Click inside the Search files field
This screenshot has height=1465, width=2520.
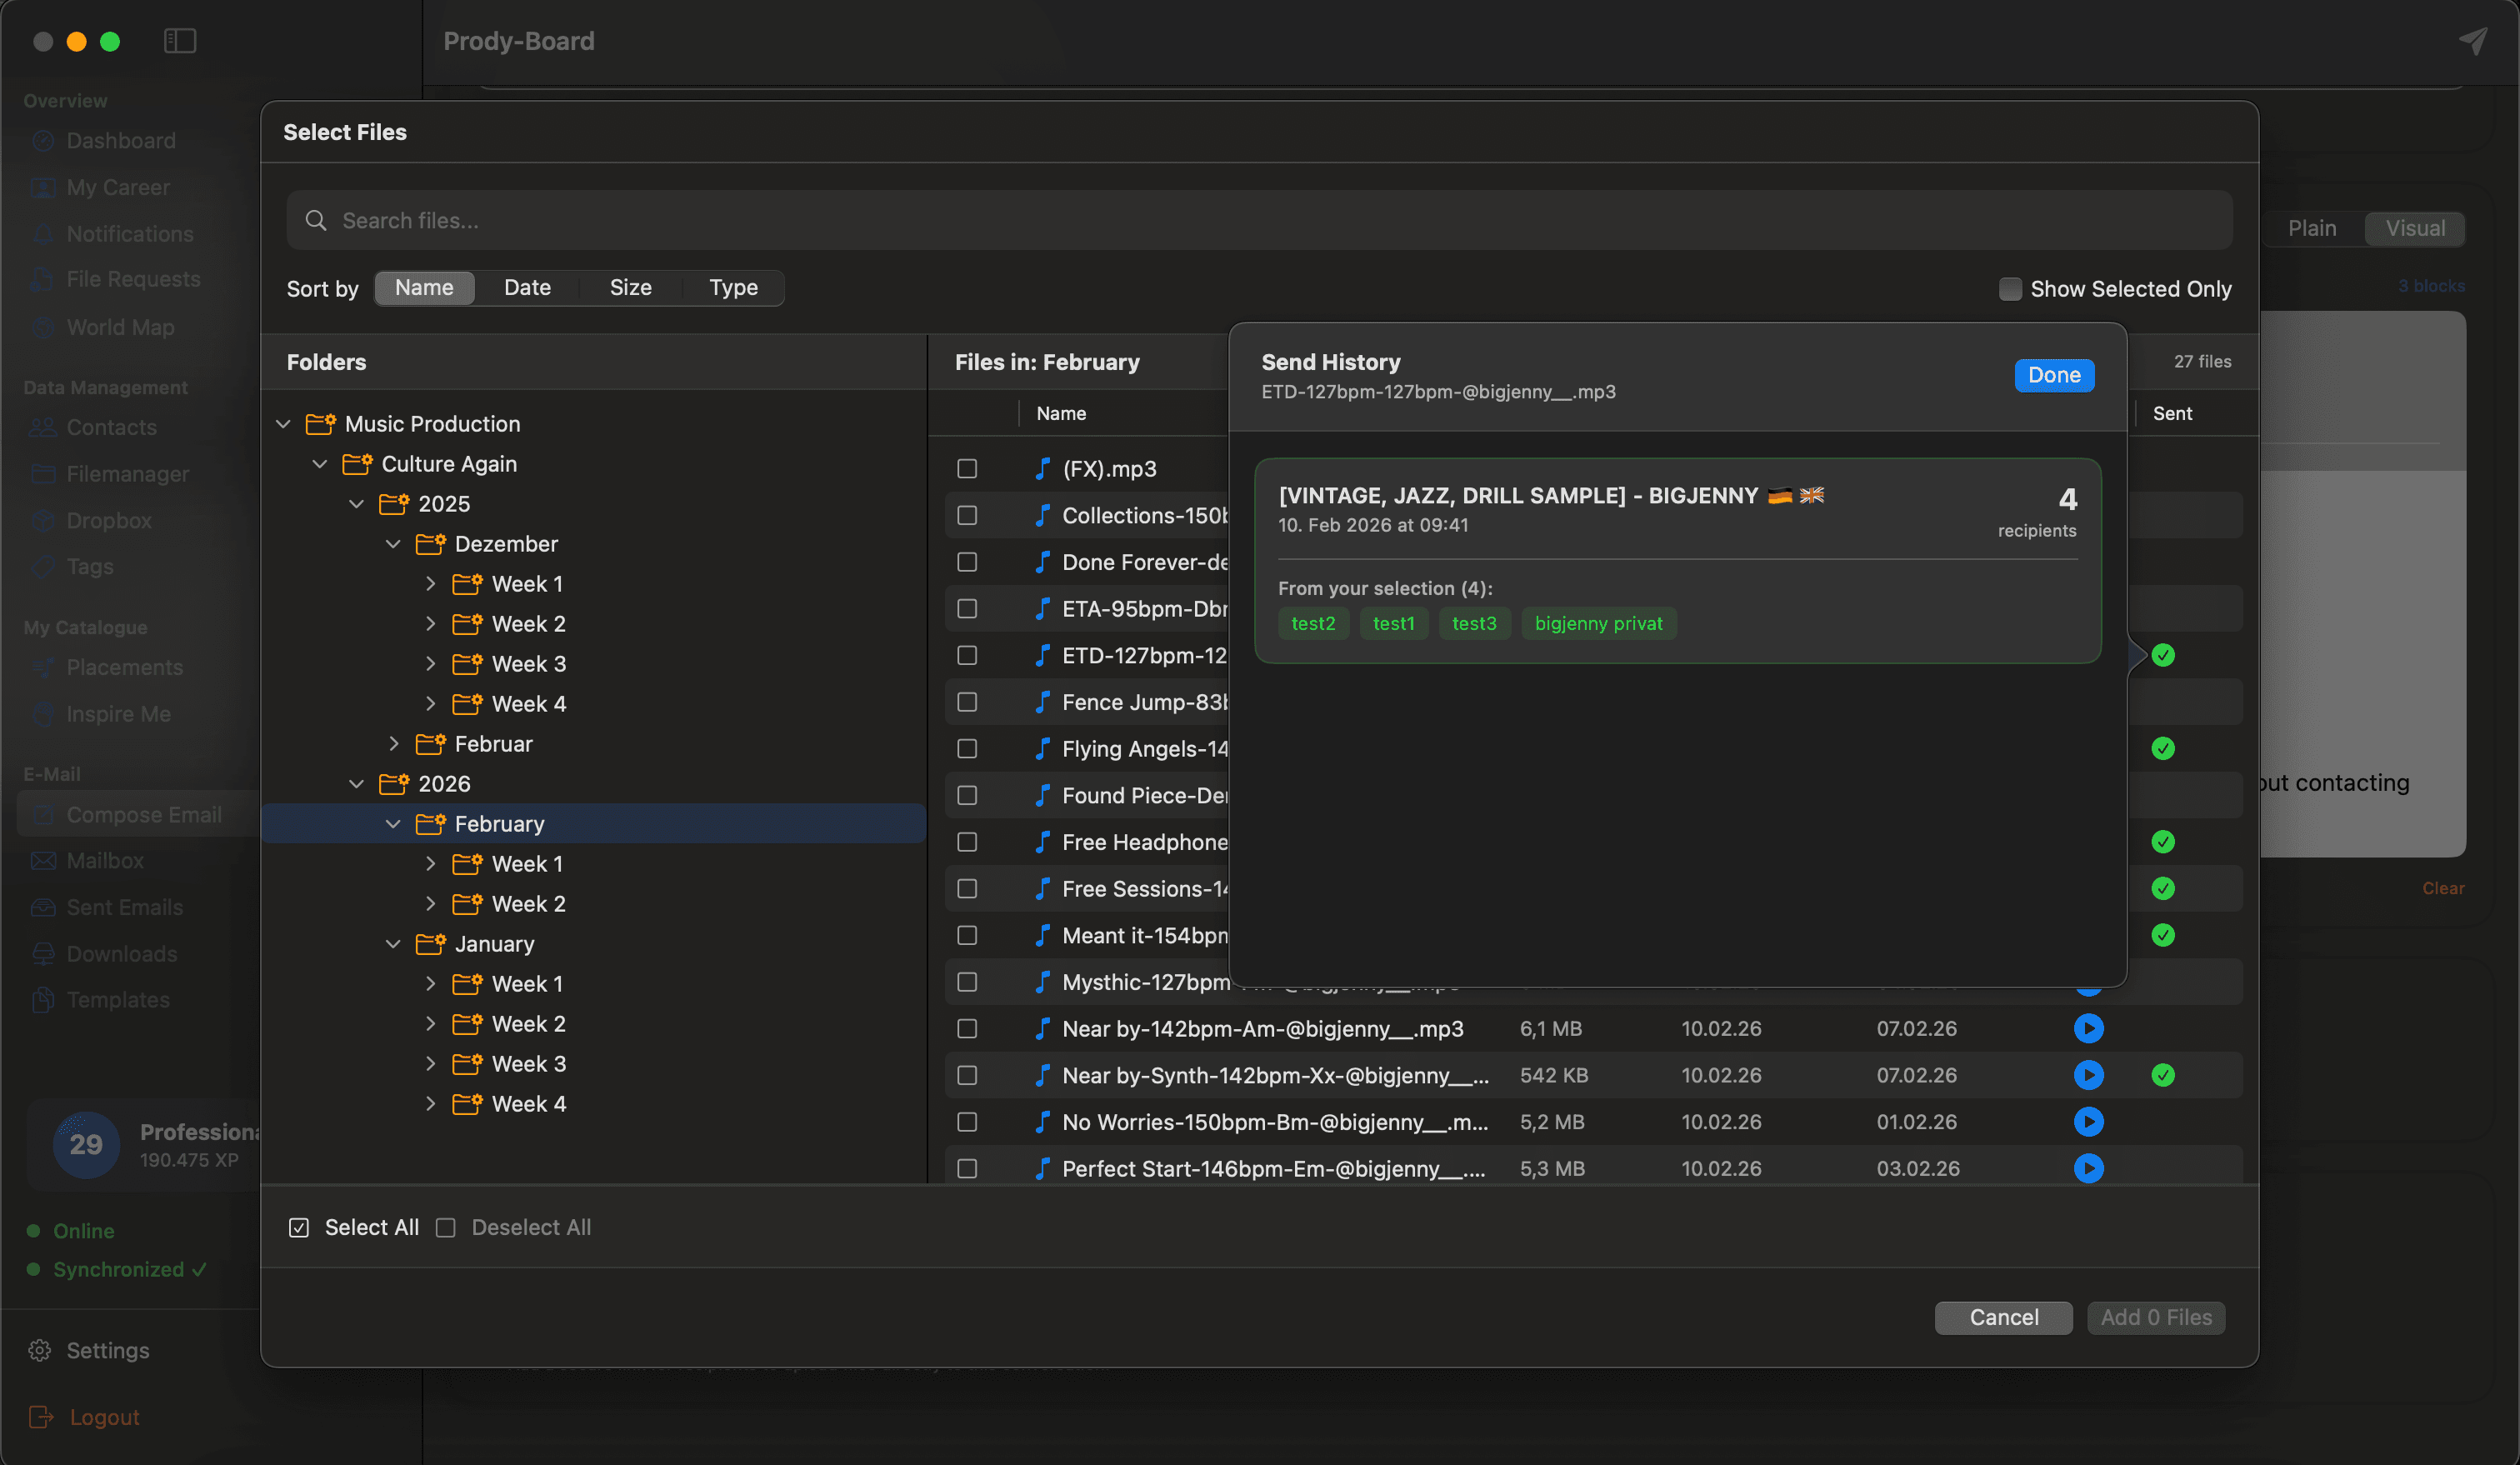700,220
